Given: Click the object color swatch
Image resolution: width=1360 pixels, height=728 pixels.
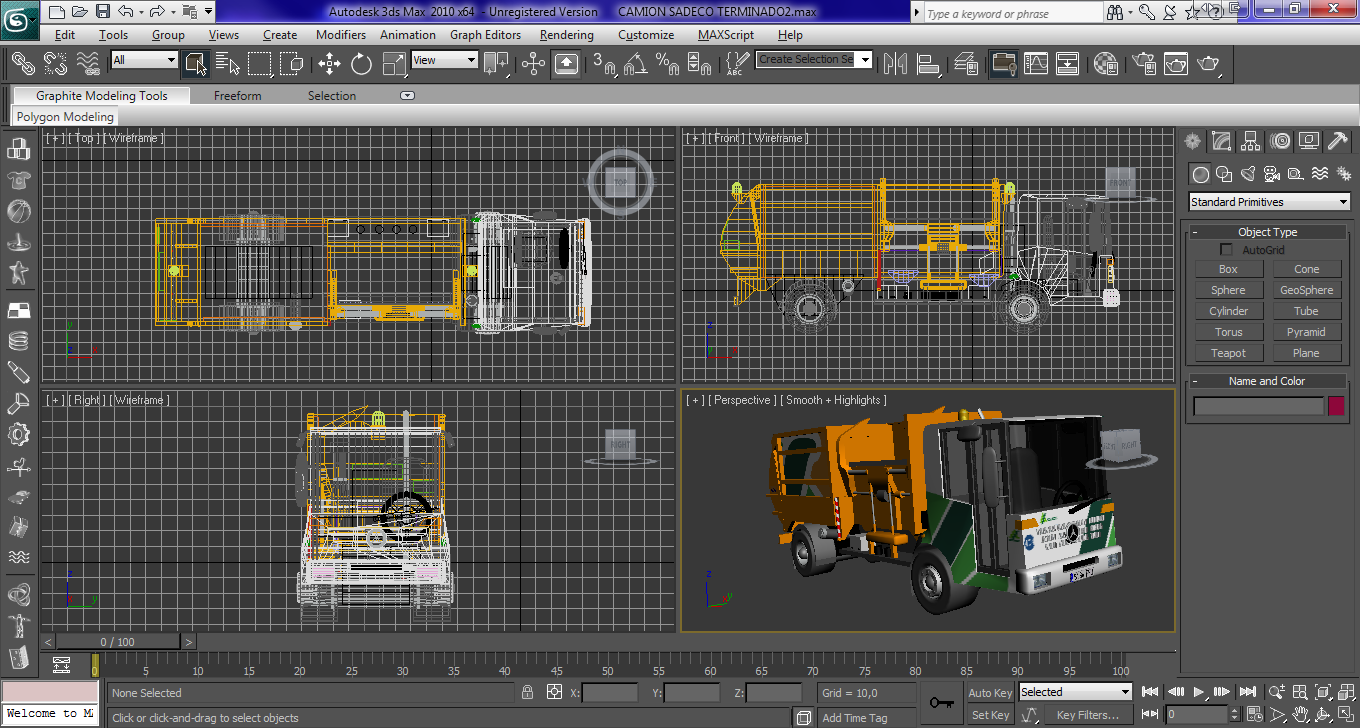Looking at the screenshot, I should tap(1335, 406).
